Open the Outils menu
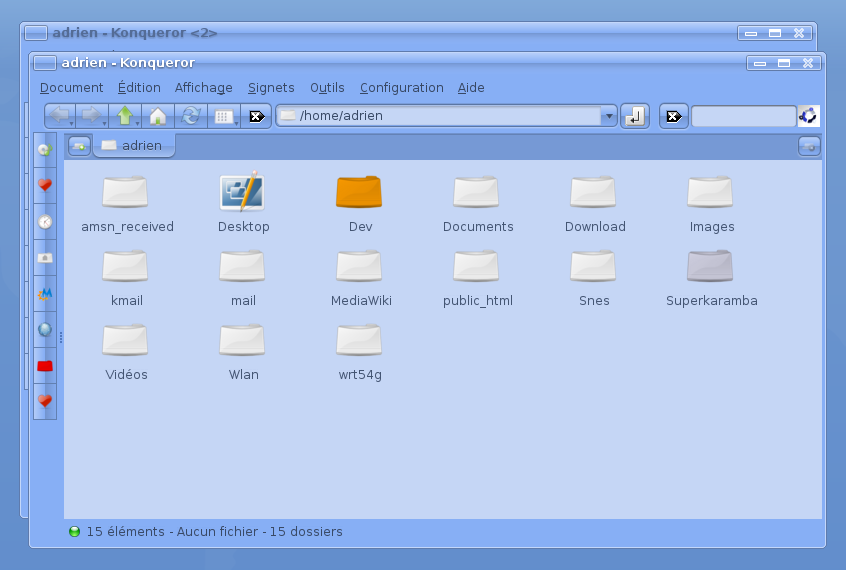846x570 pixels. 327,87
